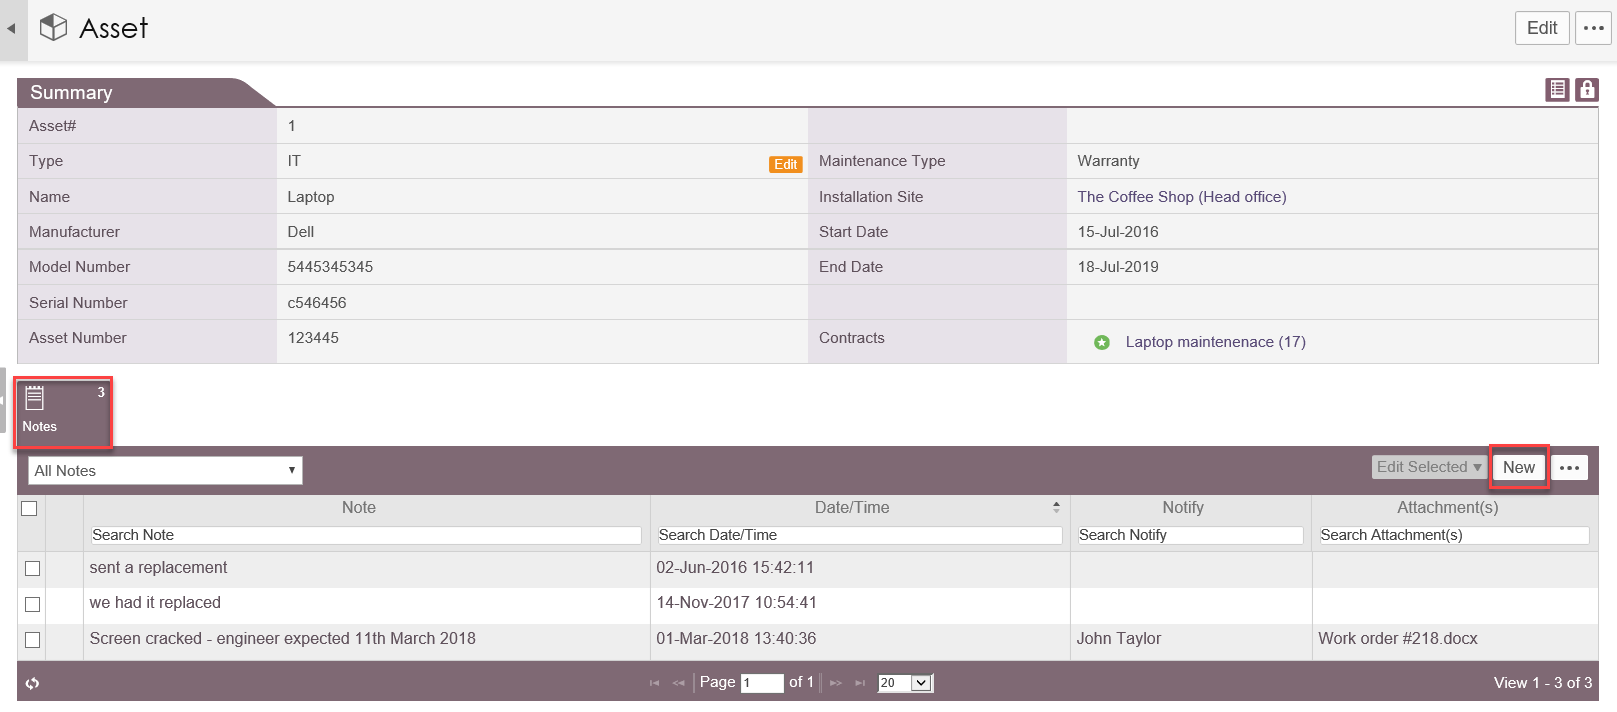1617x712 pixels.
Task: Click the Page number input field
Action: (x=762, y=683)
